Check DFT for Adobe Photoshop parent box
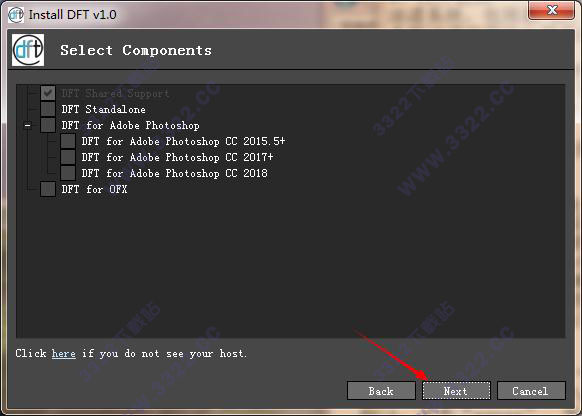Viewport: 582px width, 416px height. tap(48, 125)
